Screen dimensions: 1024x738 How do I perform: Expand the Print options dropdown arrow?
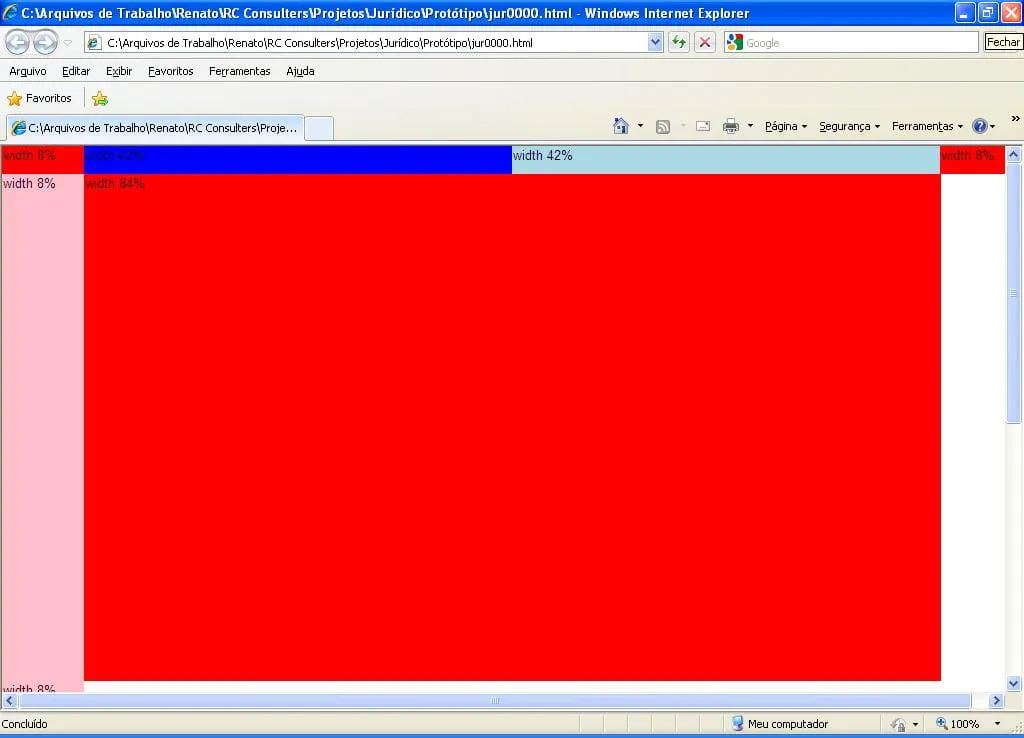coord(750,126)
